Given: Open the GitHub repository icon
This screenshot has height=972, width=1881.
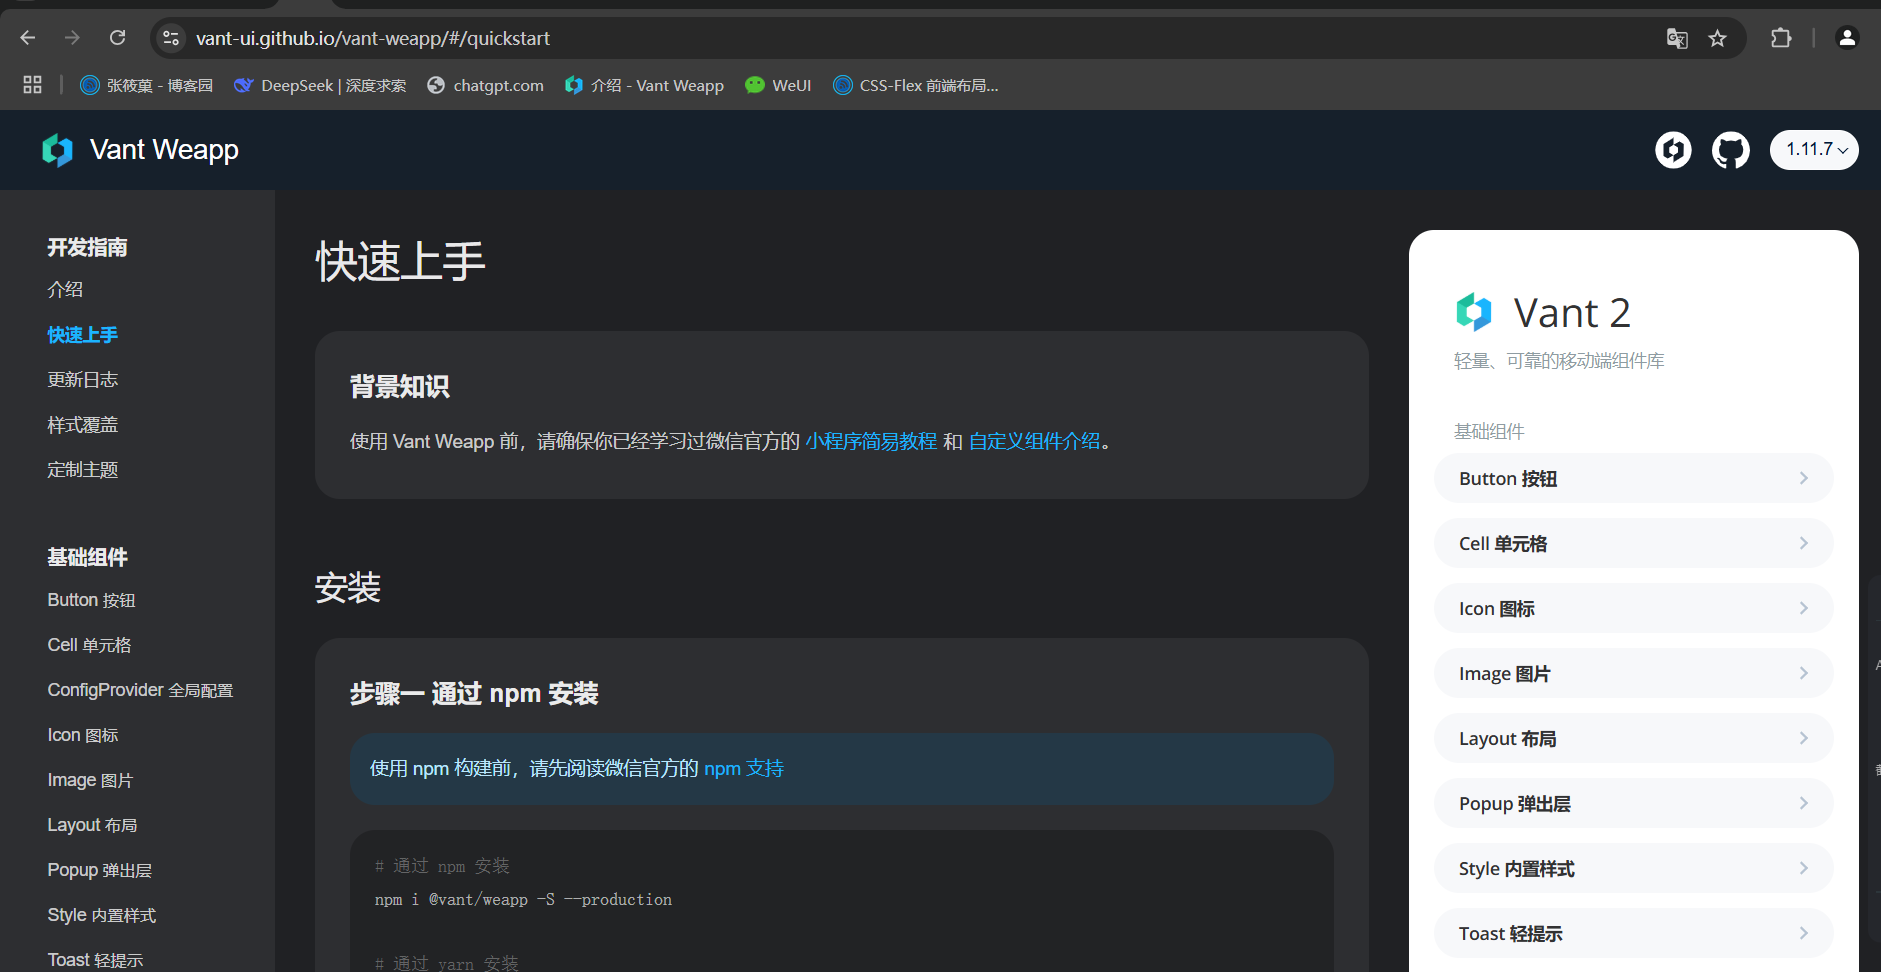Looking at the screenshot, I should tap(1731, 150).
